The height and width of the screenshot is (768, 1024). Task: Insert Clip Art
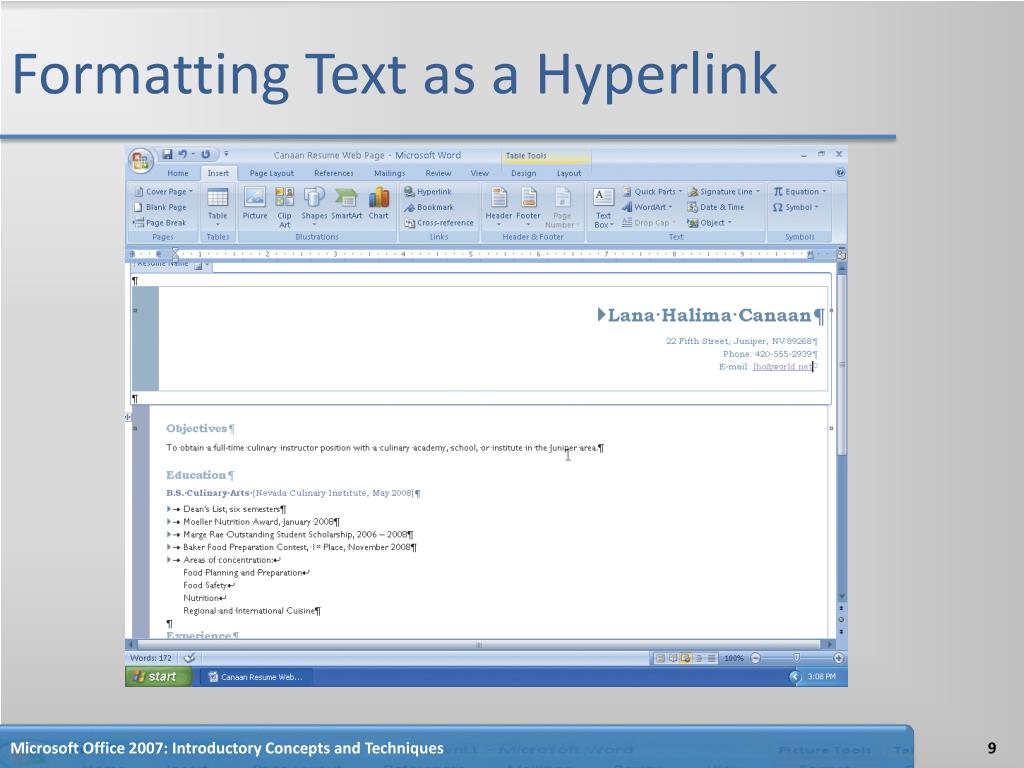[284, 207]
